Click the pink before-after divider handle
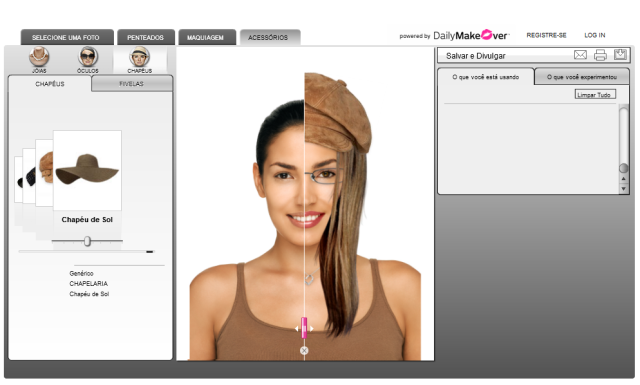This screenshot has width=640, height=385. point(304,328)
